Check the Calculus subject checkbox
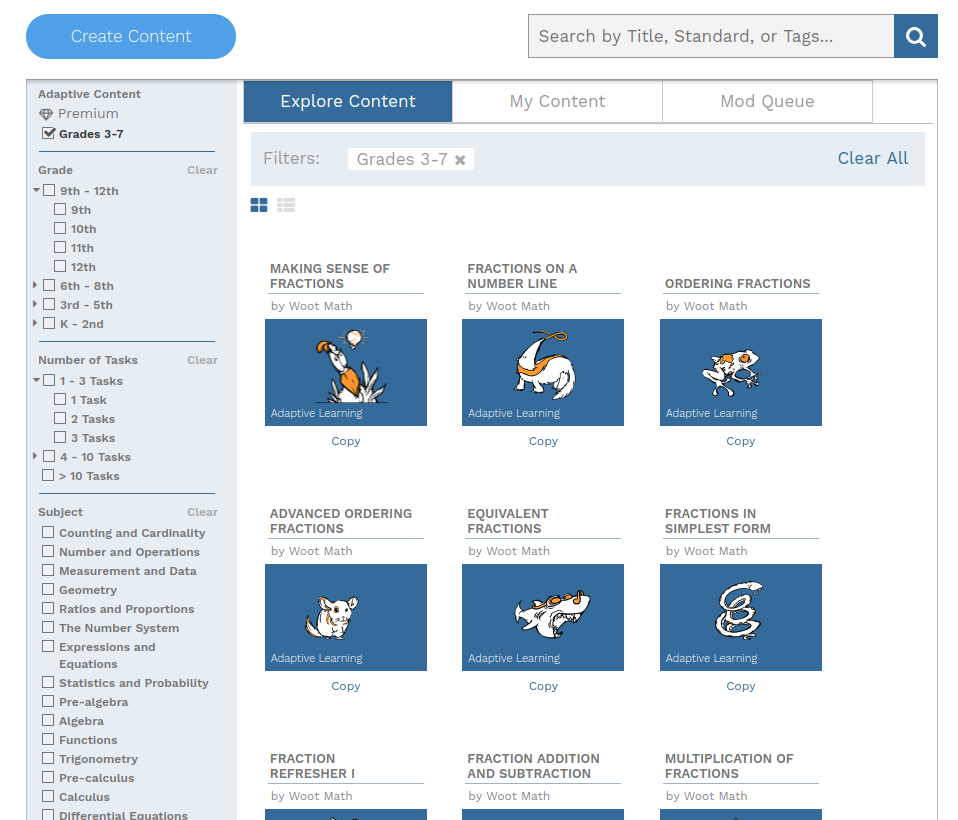The image size is (958, 820). point(48,796)
